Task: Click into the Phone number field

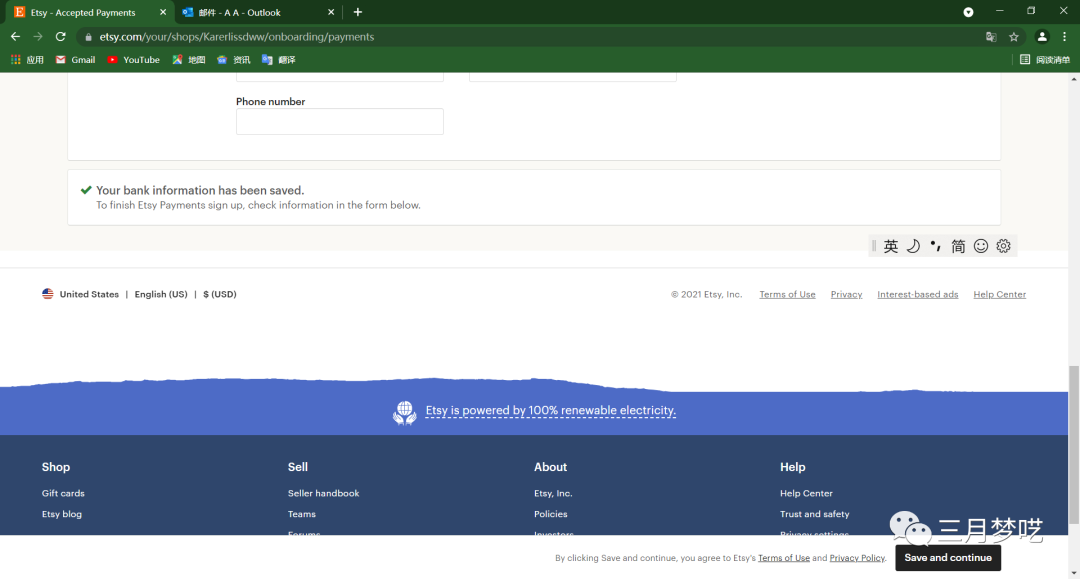Action: [x=339, y=122]
